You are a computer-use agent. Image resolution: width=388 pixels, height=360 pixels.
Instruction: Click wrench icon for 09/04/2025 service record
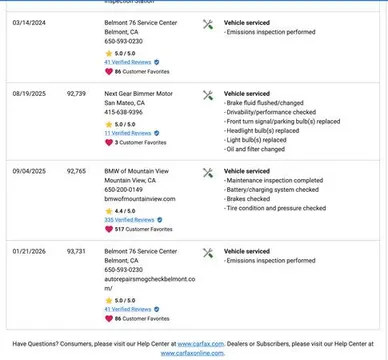click(x=208, y=173)
